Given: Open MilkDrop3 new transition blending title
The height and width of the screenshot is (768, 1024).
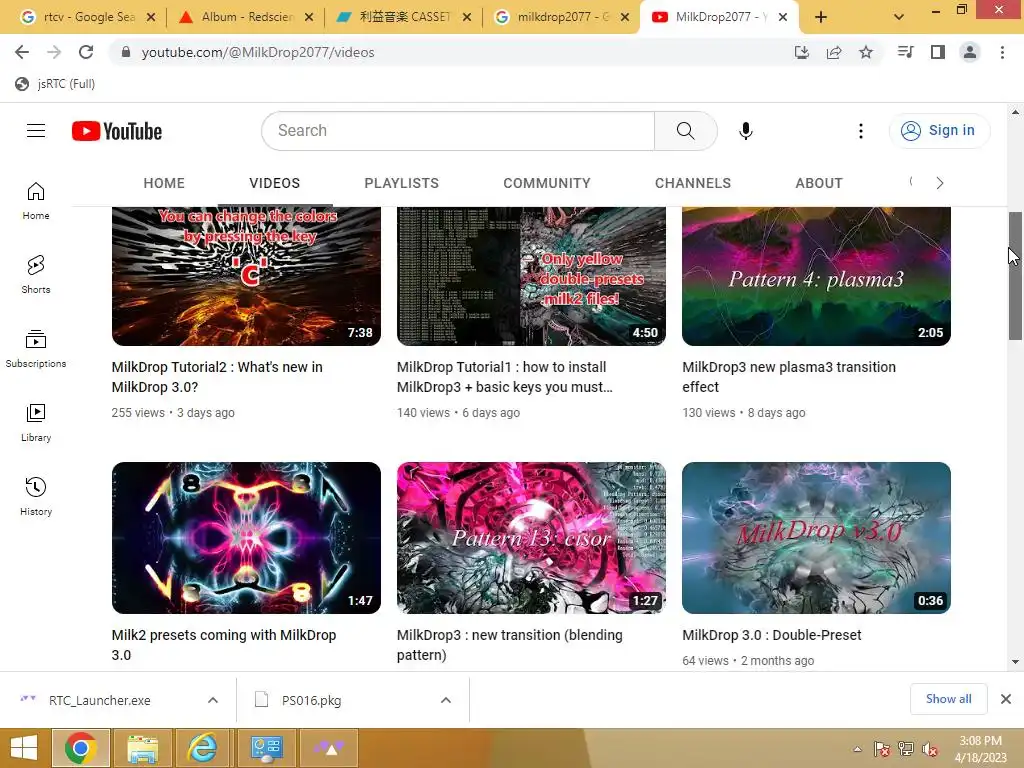Looking at the screenshot, I should [x=509, y=645].
